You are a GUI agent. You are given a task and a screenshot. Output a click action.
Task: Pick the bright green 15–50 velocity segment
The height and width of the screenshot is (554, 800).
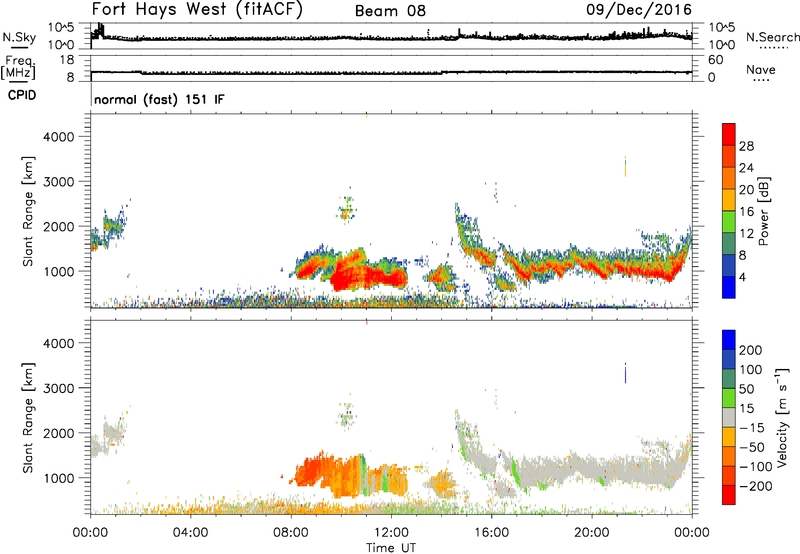coord(729,398)
